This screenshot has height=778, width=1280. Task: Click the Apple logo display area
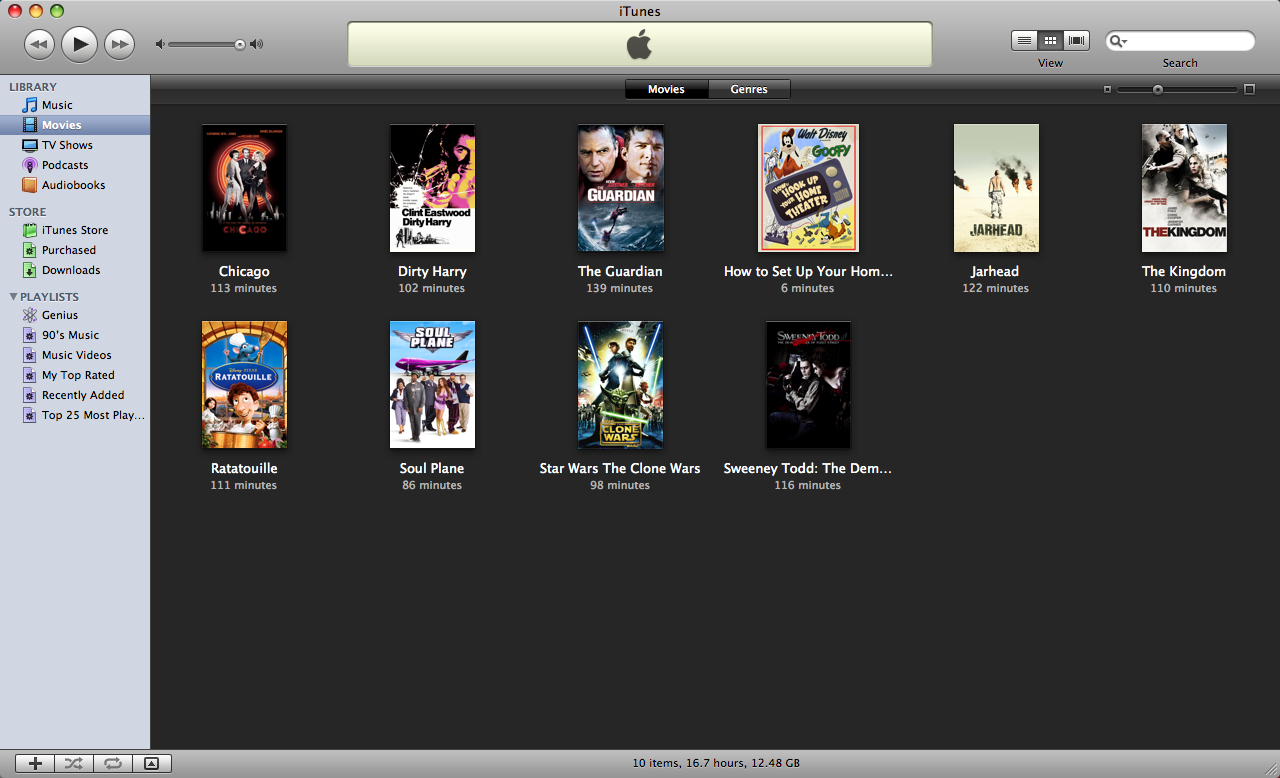(x=640, y=45)
